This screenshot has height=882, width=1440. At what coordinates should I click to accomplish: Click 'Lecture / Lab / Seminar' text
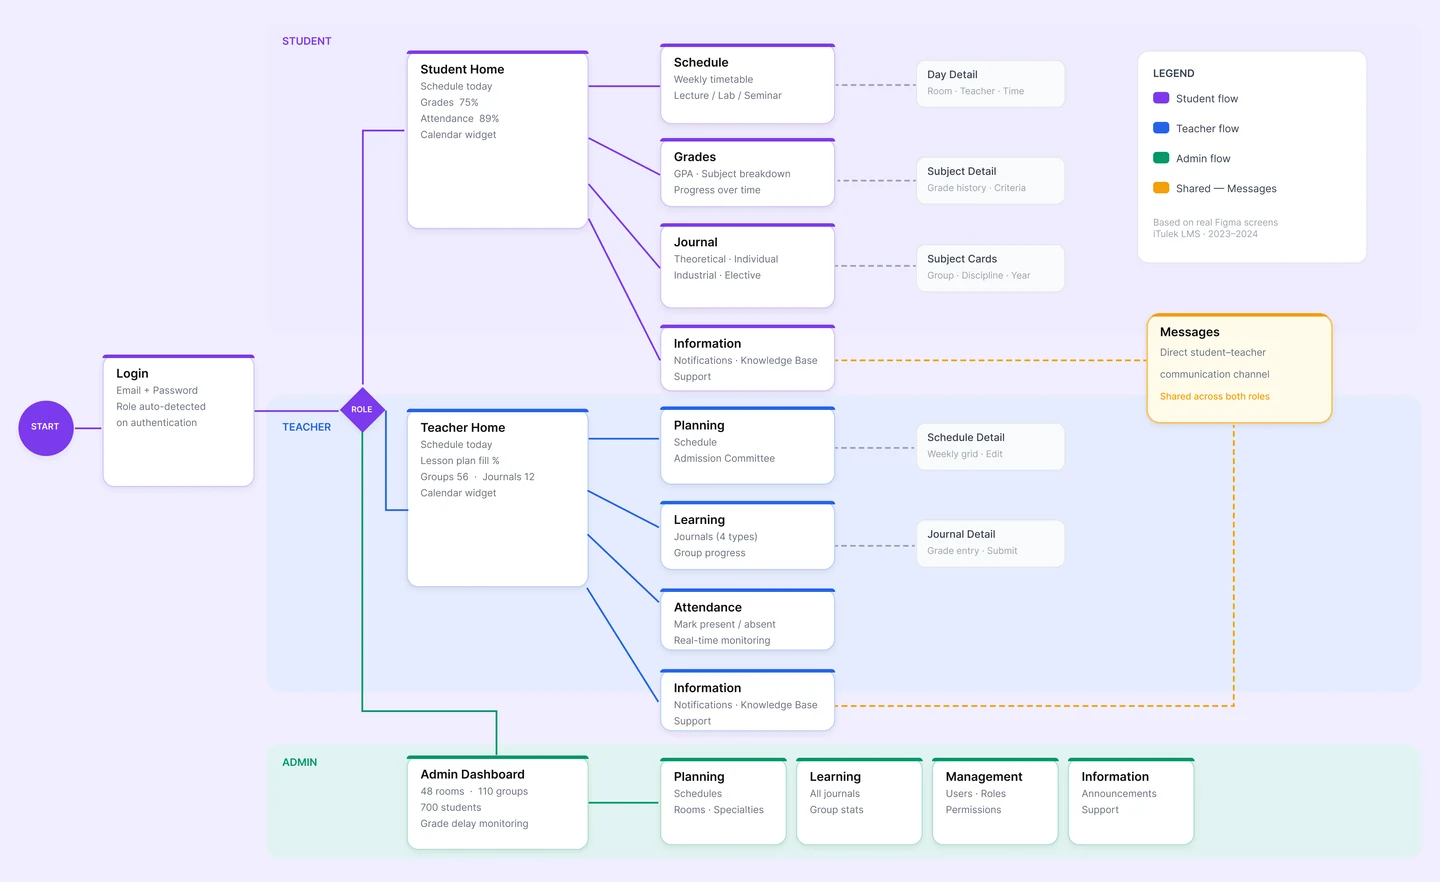tap(727, 96)
